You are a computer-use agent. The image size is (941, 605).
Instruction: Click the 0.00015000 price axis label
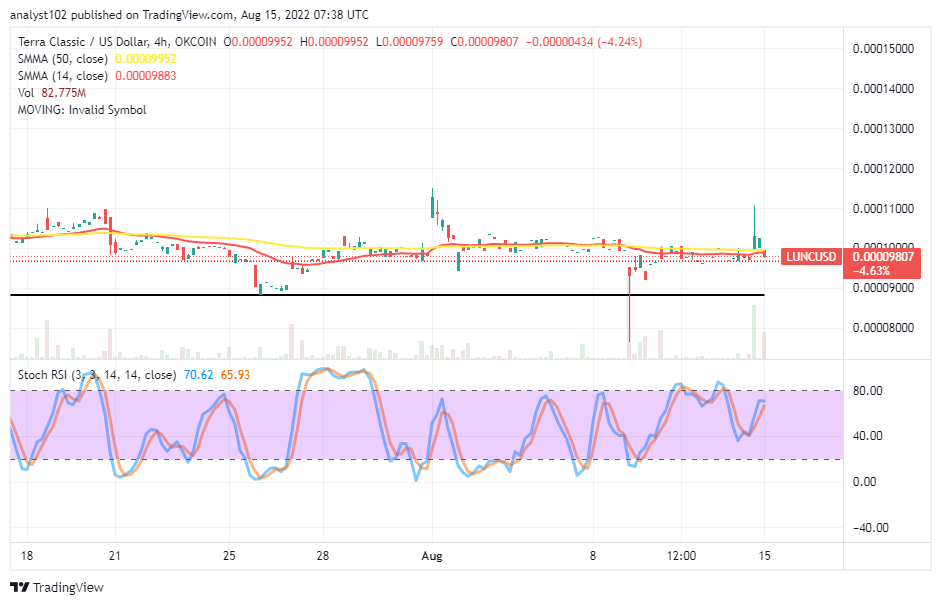(883, 49)
